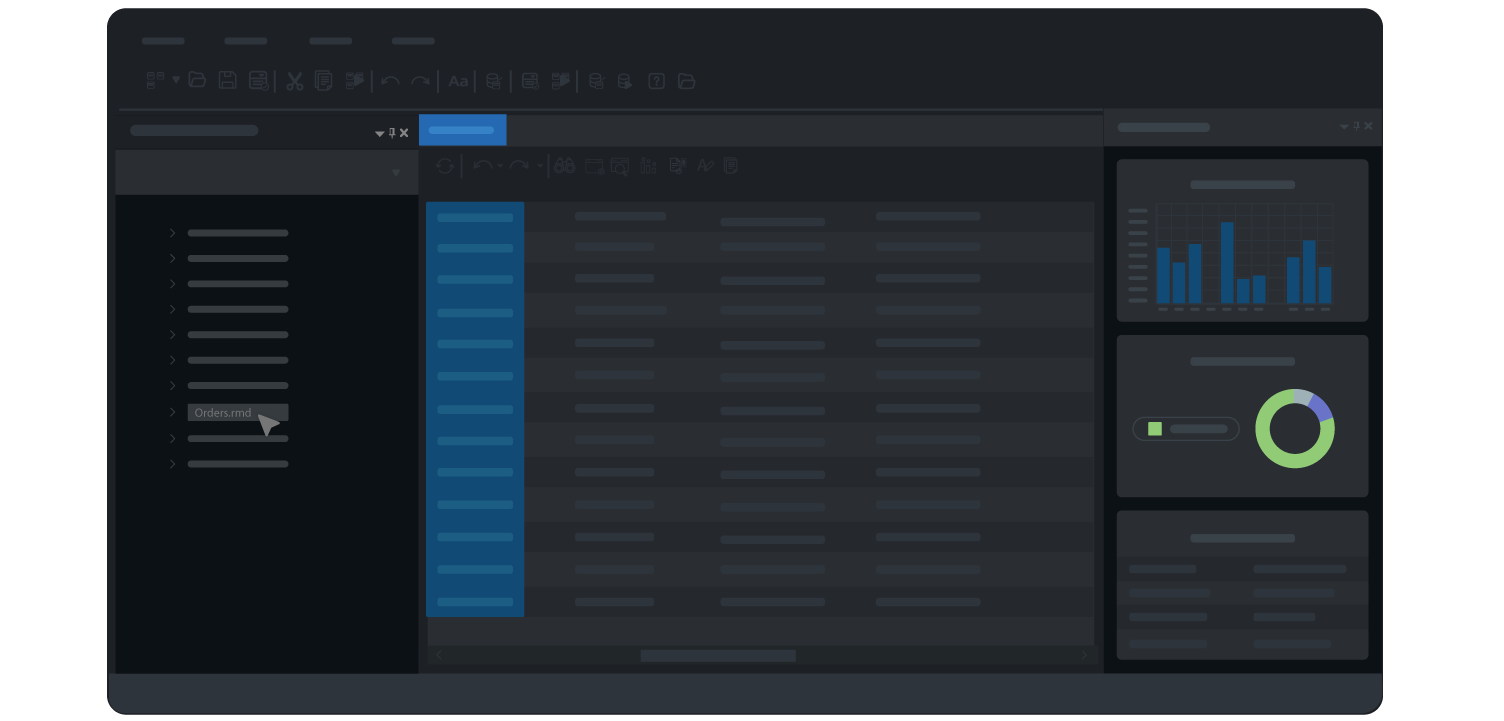Click the open folder icon beside Save
This screenshot has height=721, width=1504.
[197, 80]
